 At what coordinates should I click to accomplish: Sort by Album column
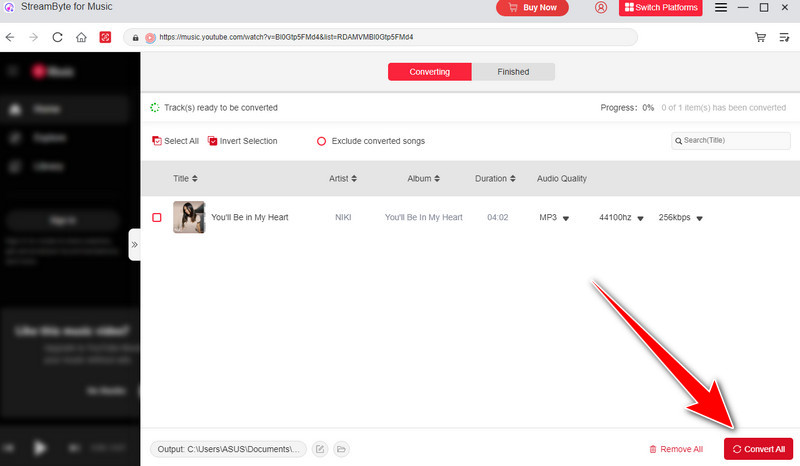pos(423,179)
